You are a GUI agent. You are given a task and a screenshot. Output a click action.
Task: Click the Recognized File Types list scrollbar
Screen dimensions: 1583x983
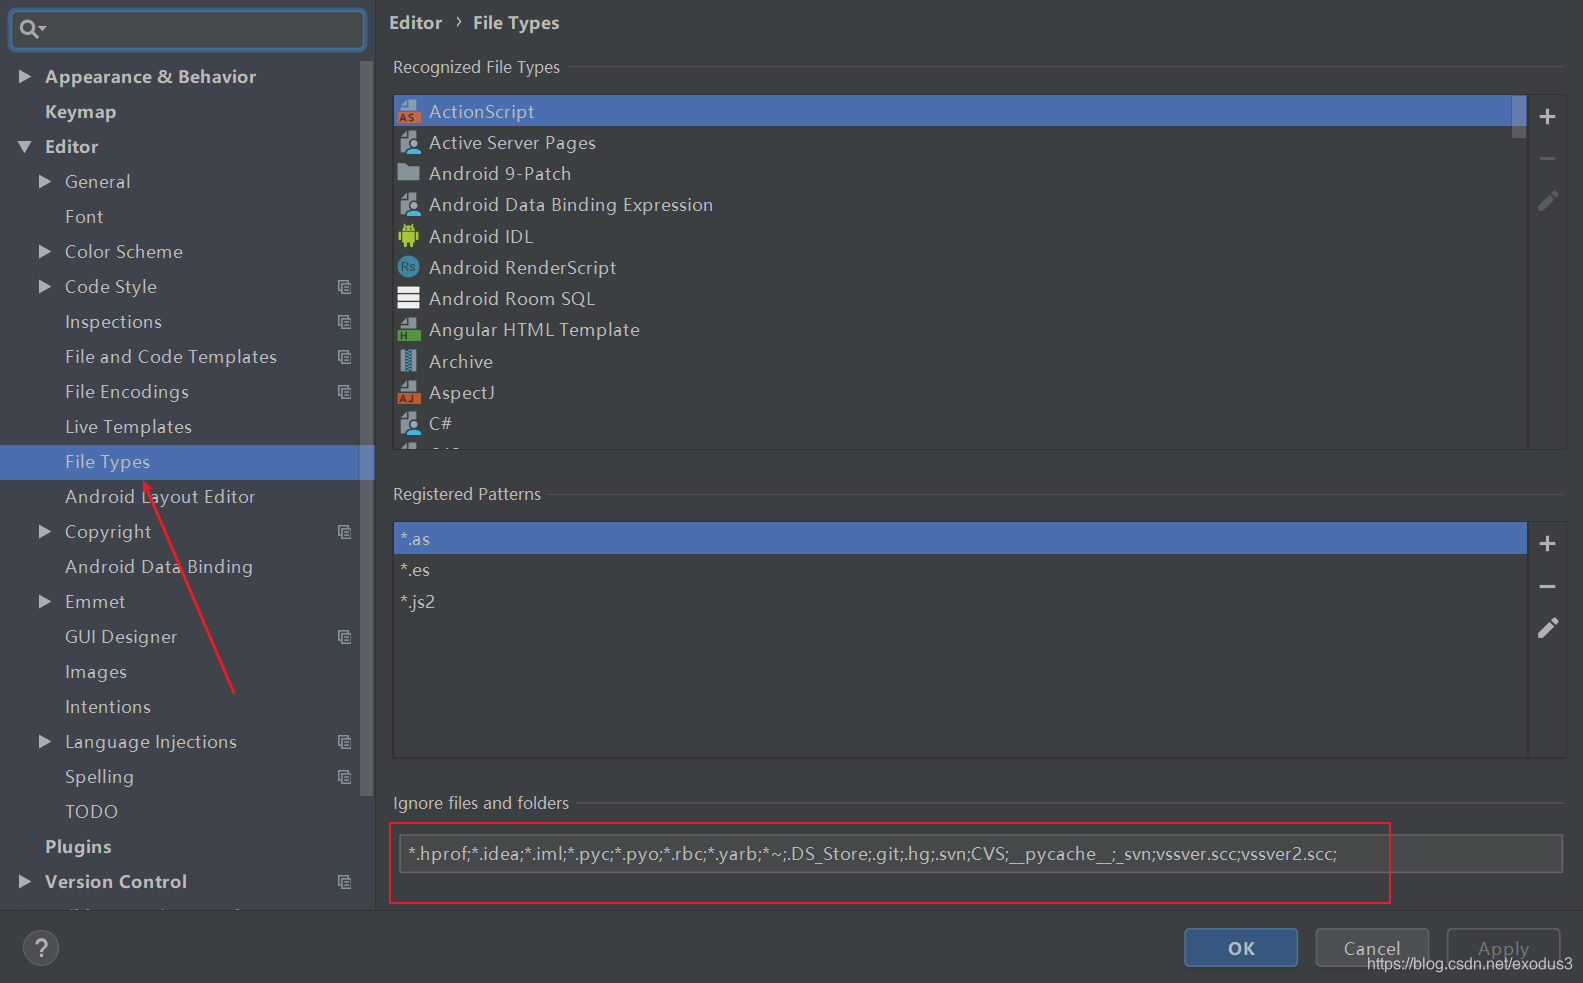point(1519,117)
